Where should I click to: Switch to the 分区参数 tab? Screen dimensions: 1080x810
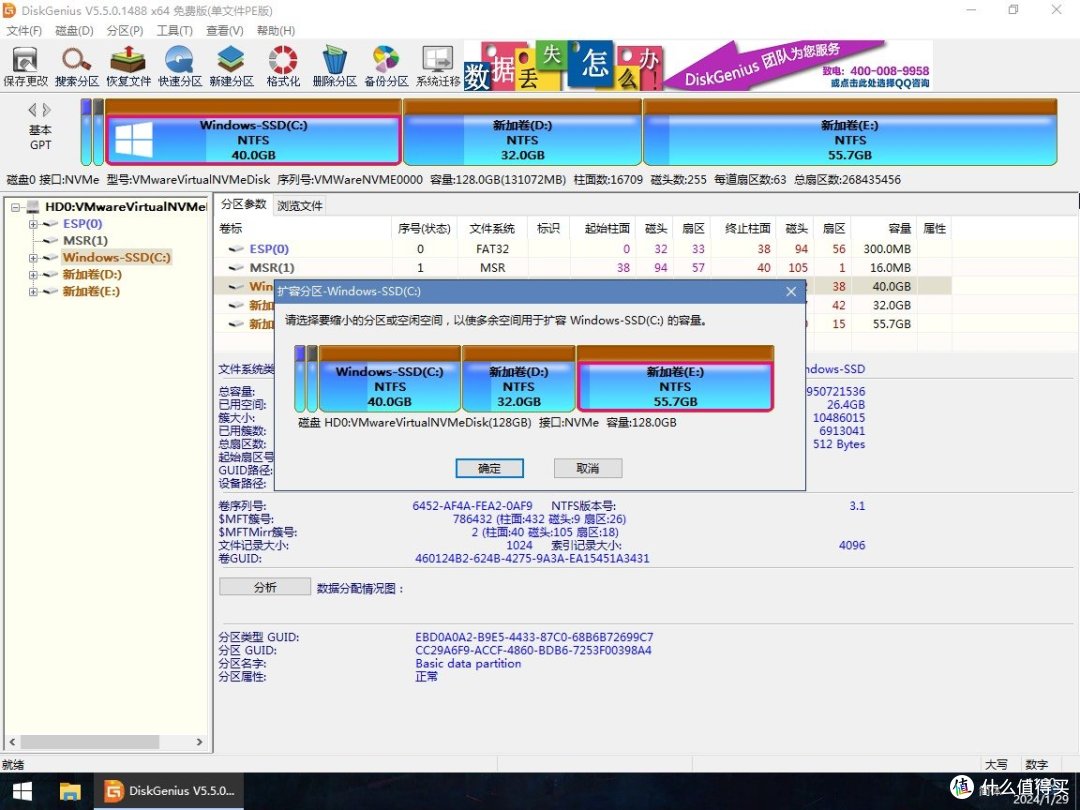243,205
